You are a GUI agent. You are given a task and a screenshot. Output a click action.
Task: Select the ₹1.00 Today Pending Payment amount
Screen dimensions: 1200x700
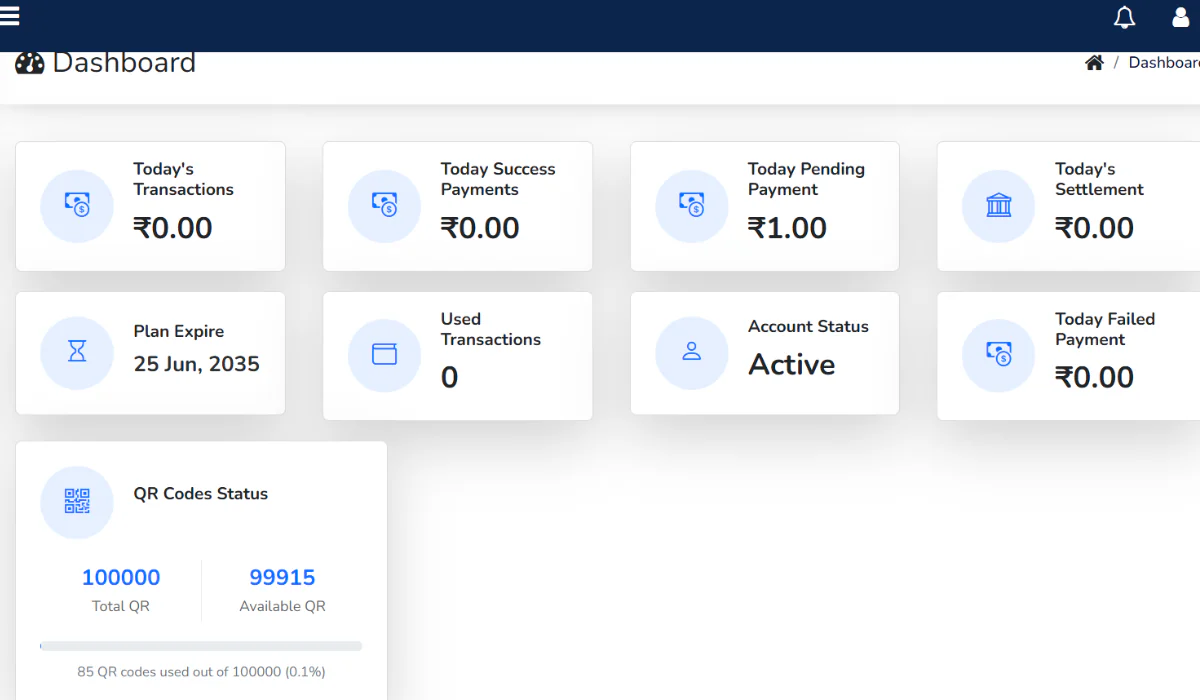(787, 228)
